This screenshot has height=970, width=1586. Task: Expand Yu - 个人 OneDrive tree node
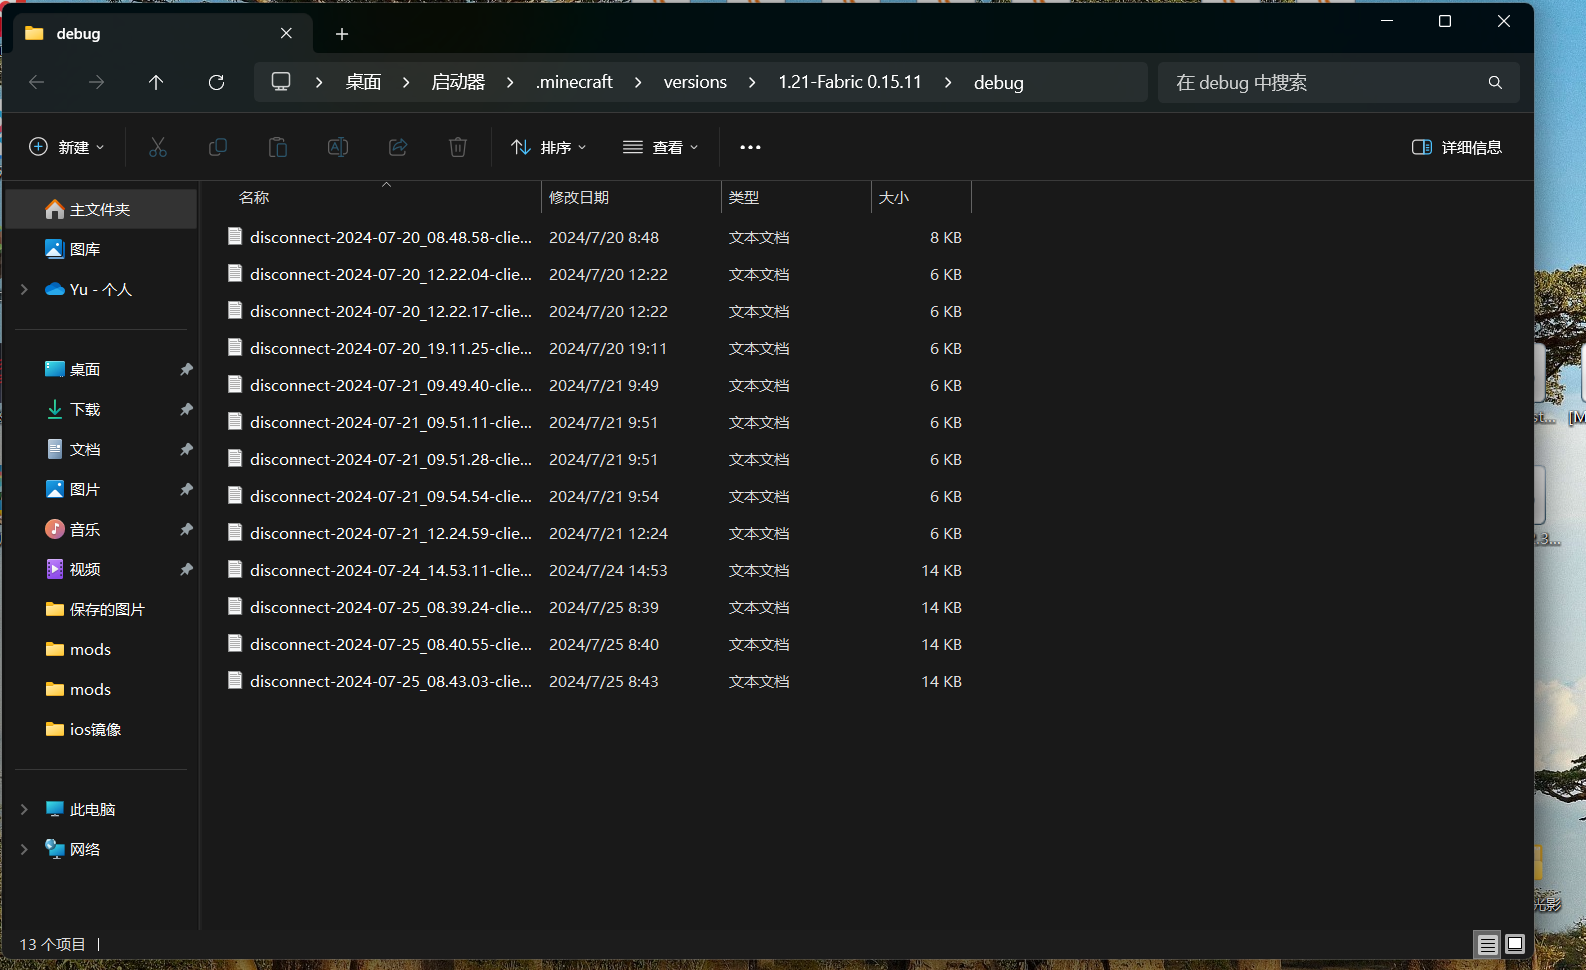tap(24, 289)
